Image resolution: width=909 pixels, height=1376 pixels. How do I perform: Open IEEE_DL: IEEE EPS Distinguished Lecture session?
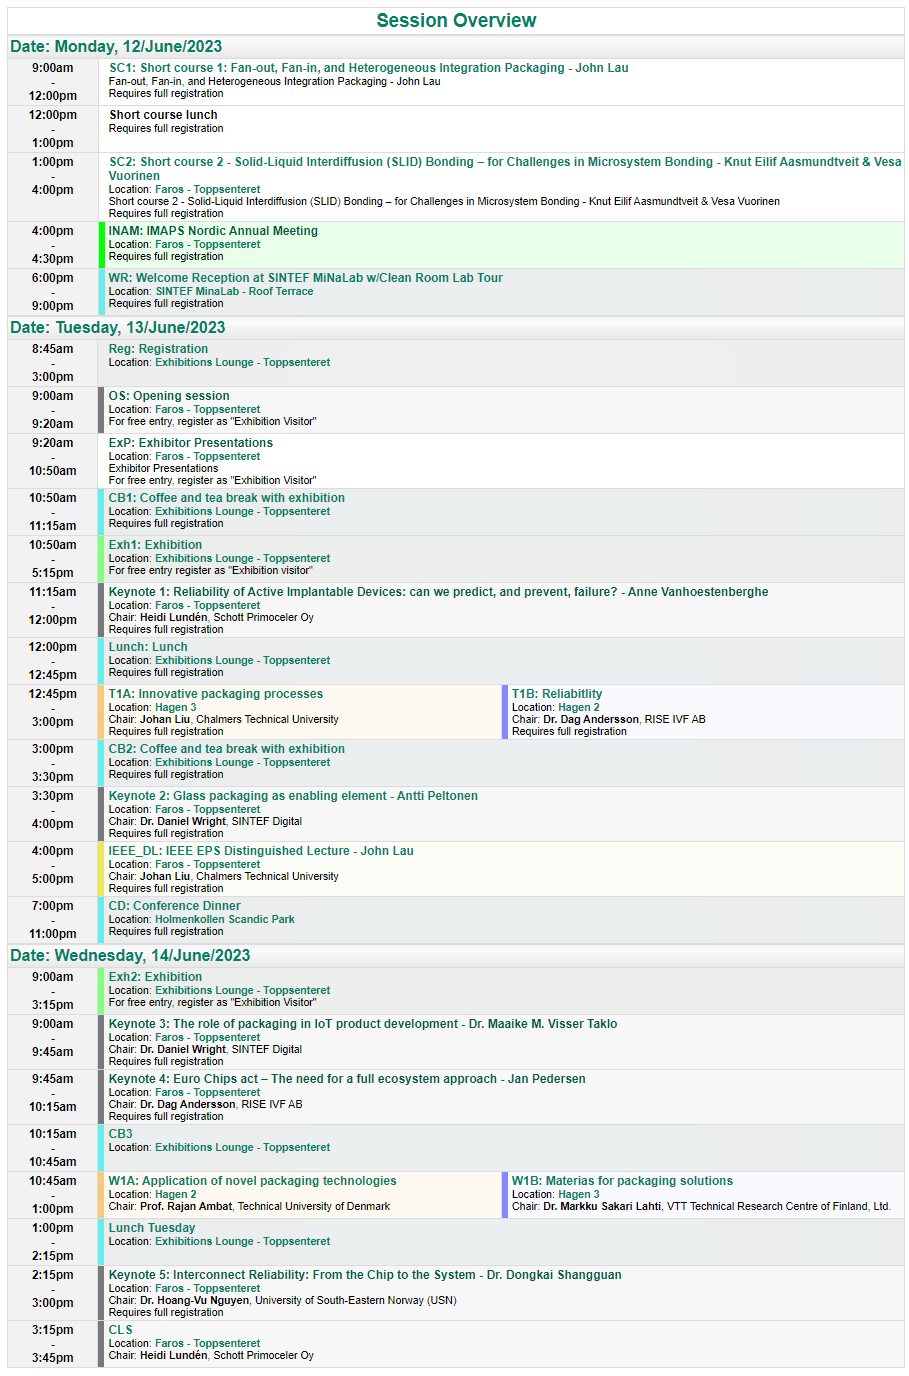pyautogui.click(x=261, y=851)
